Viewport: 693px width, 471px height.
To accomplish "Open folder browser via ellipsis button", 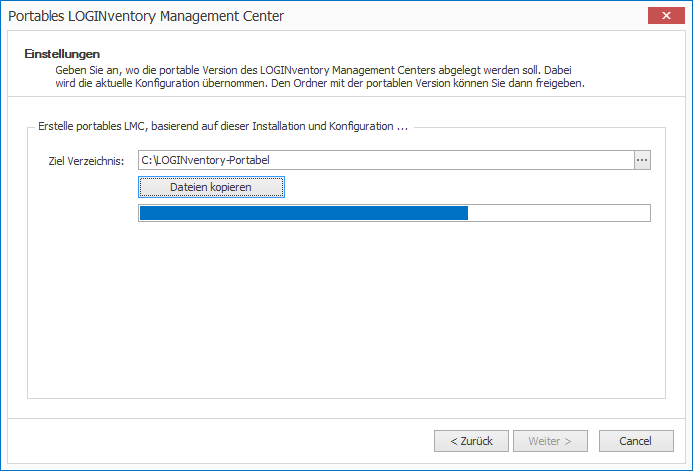I will point(642,160).
